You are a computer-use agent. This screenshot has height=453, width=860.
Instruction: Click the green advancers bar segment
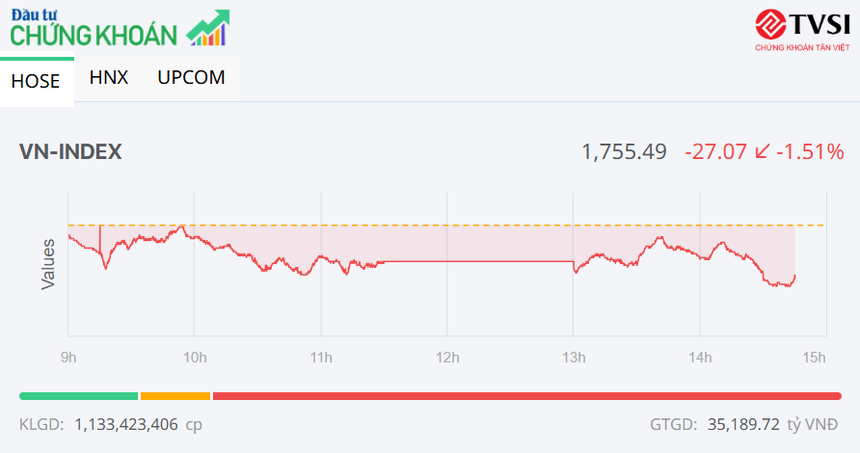tap(78, 396)
